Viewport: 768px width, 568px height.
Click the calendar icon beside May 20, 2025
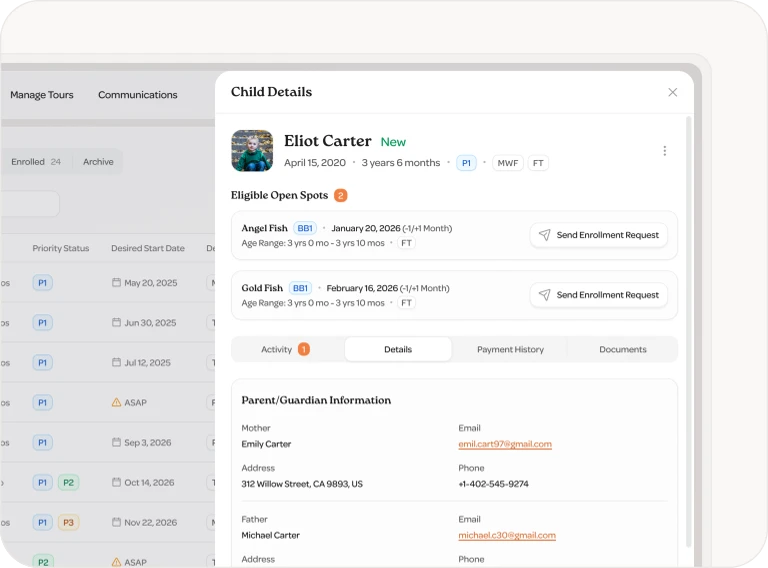pyautogui.click(x=116, y=283)
